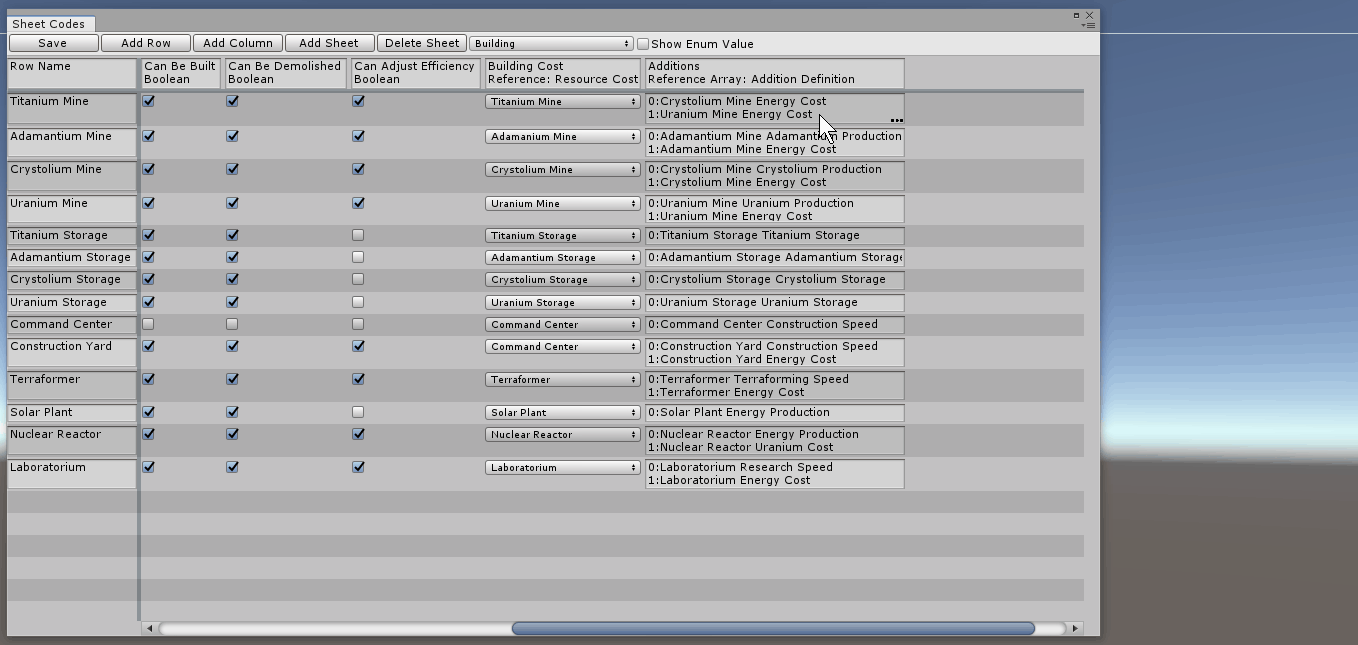Click the Can Be Built column header

(x=181, y=73)
